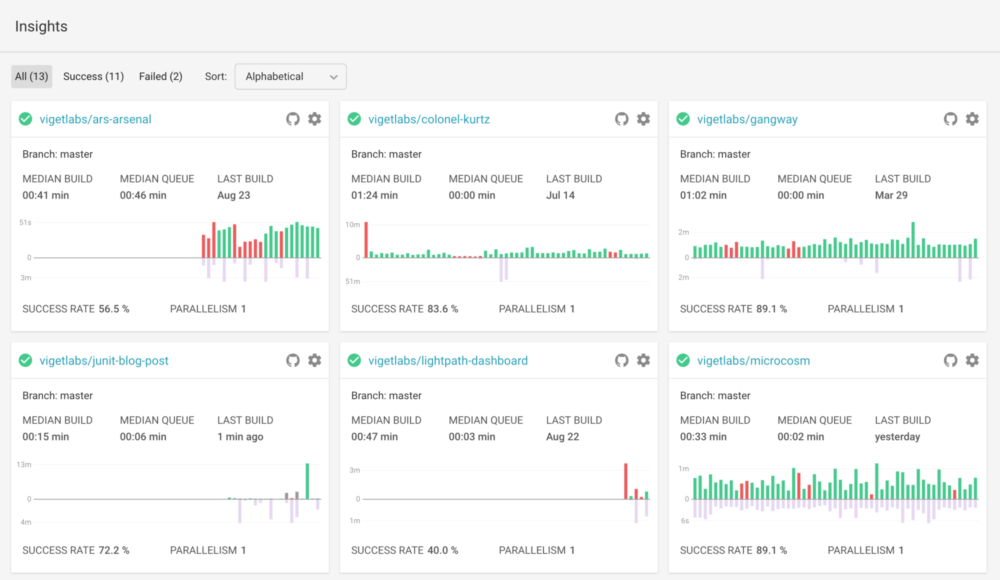
Task: Open settings gear for vigetlabs/gangway
Action: tap(972, 119)
